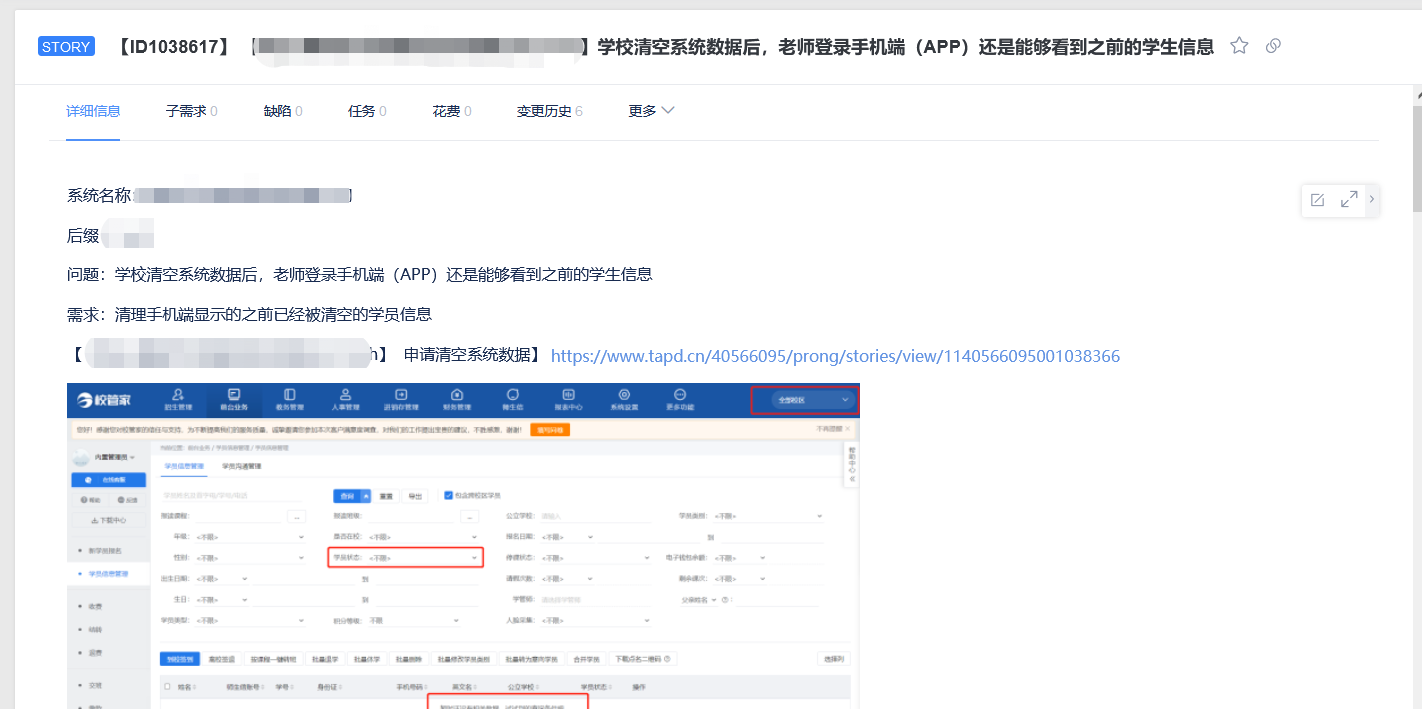This screenshot has width=1422, height=709.
Task: Click the 需求 paragraph about 清理手机端
Action: point(249,314)
